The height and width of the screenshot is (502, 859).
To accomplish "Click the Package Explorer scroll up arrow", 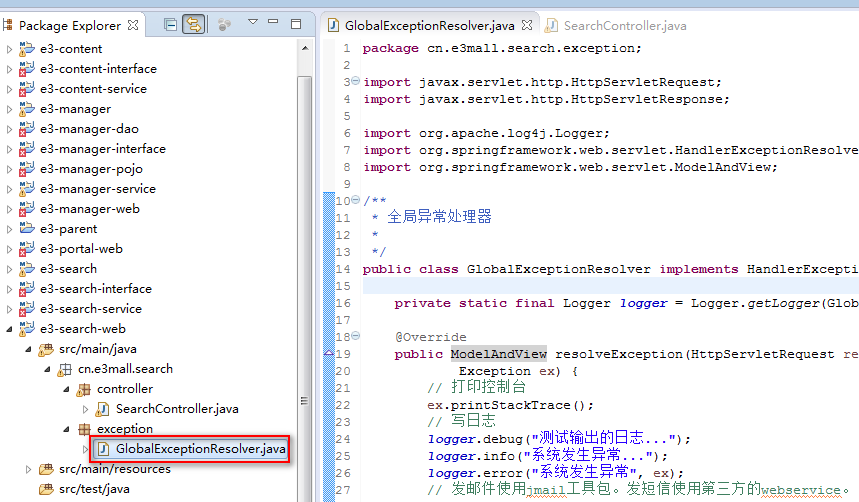I will (x=305, y=49).
